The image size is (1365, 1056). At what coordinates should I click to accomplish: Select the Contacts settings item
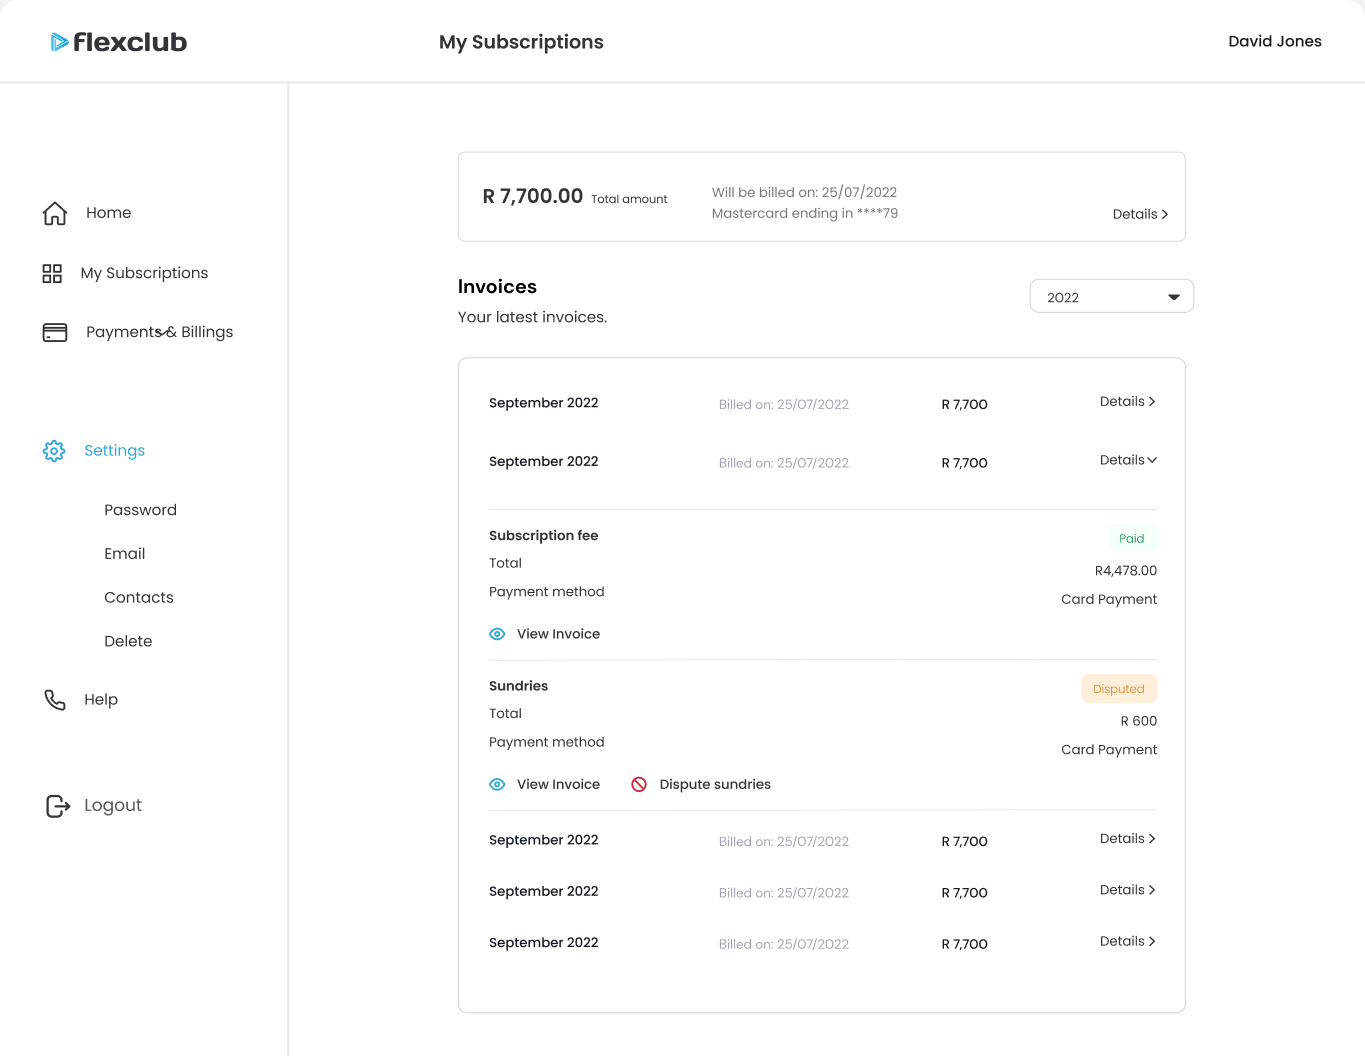139,598
